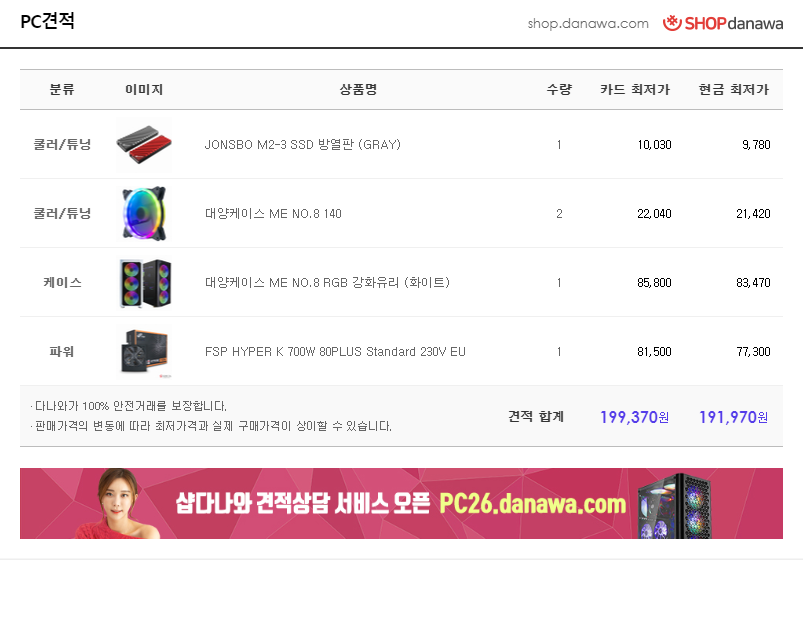
Task: Click the FSP HYPER K power supply image
Action: [144, 352]
